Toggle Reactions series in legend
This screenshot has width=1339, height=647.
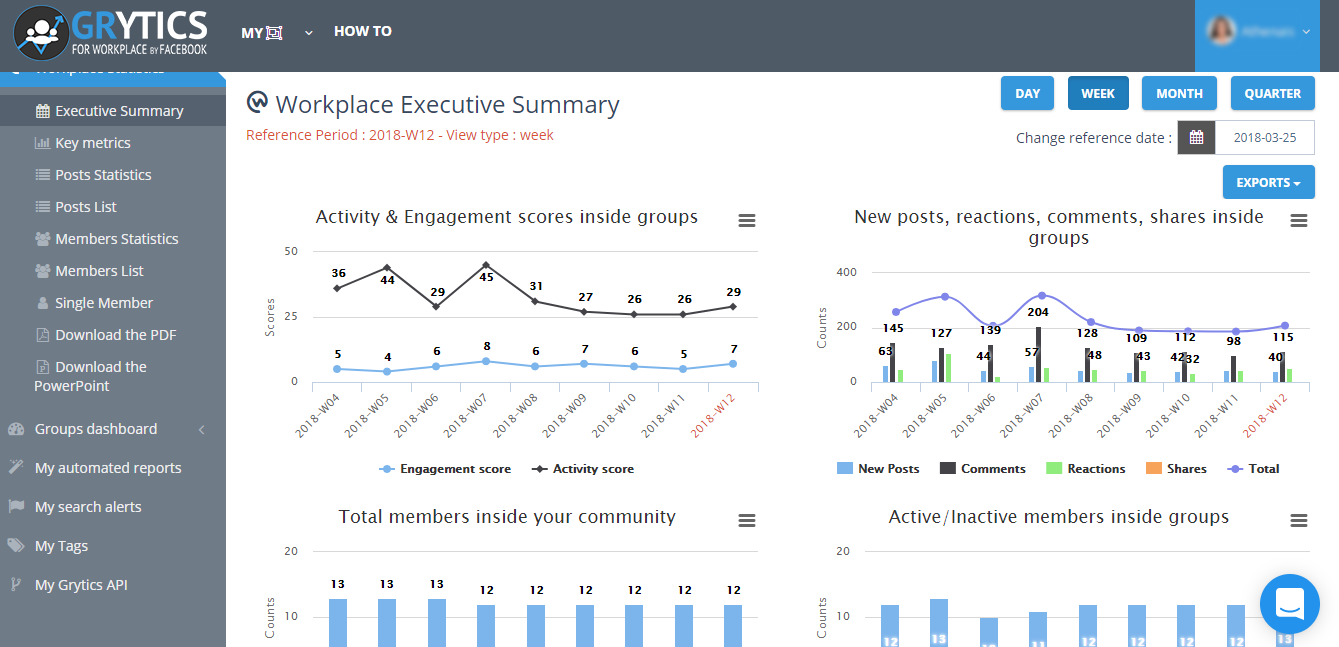[1085, 469]
